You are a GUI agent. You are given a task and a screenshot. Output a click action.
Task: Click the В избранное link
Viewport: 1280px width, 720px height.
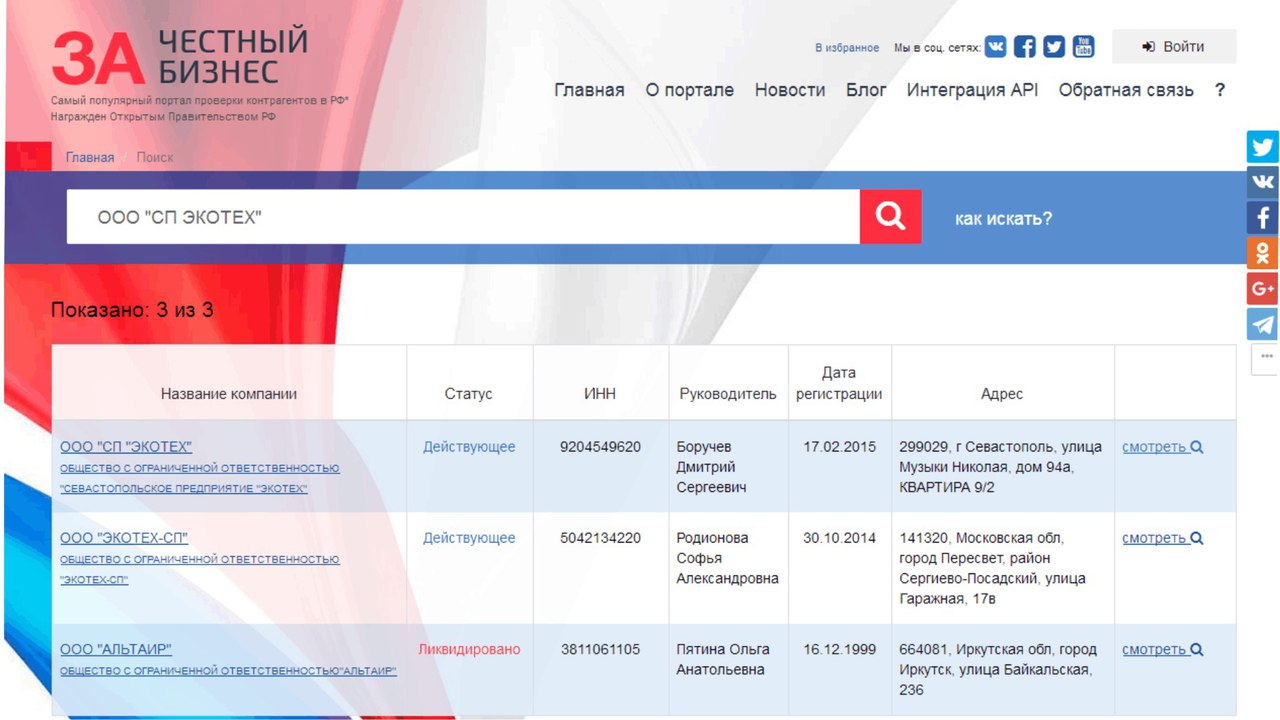click(x=847, y=48)
